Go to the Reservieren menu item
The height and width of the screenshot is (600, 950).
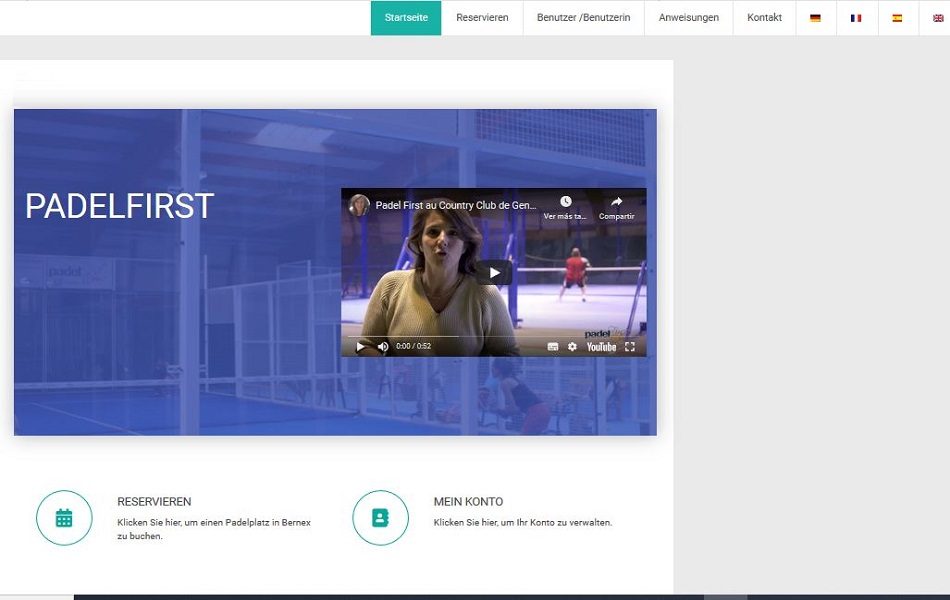(x=482, y=18)
